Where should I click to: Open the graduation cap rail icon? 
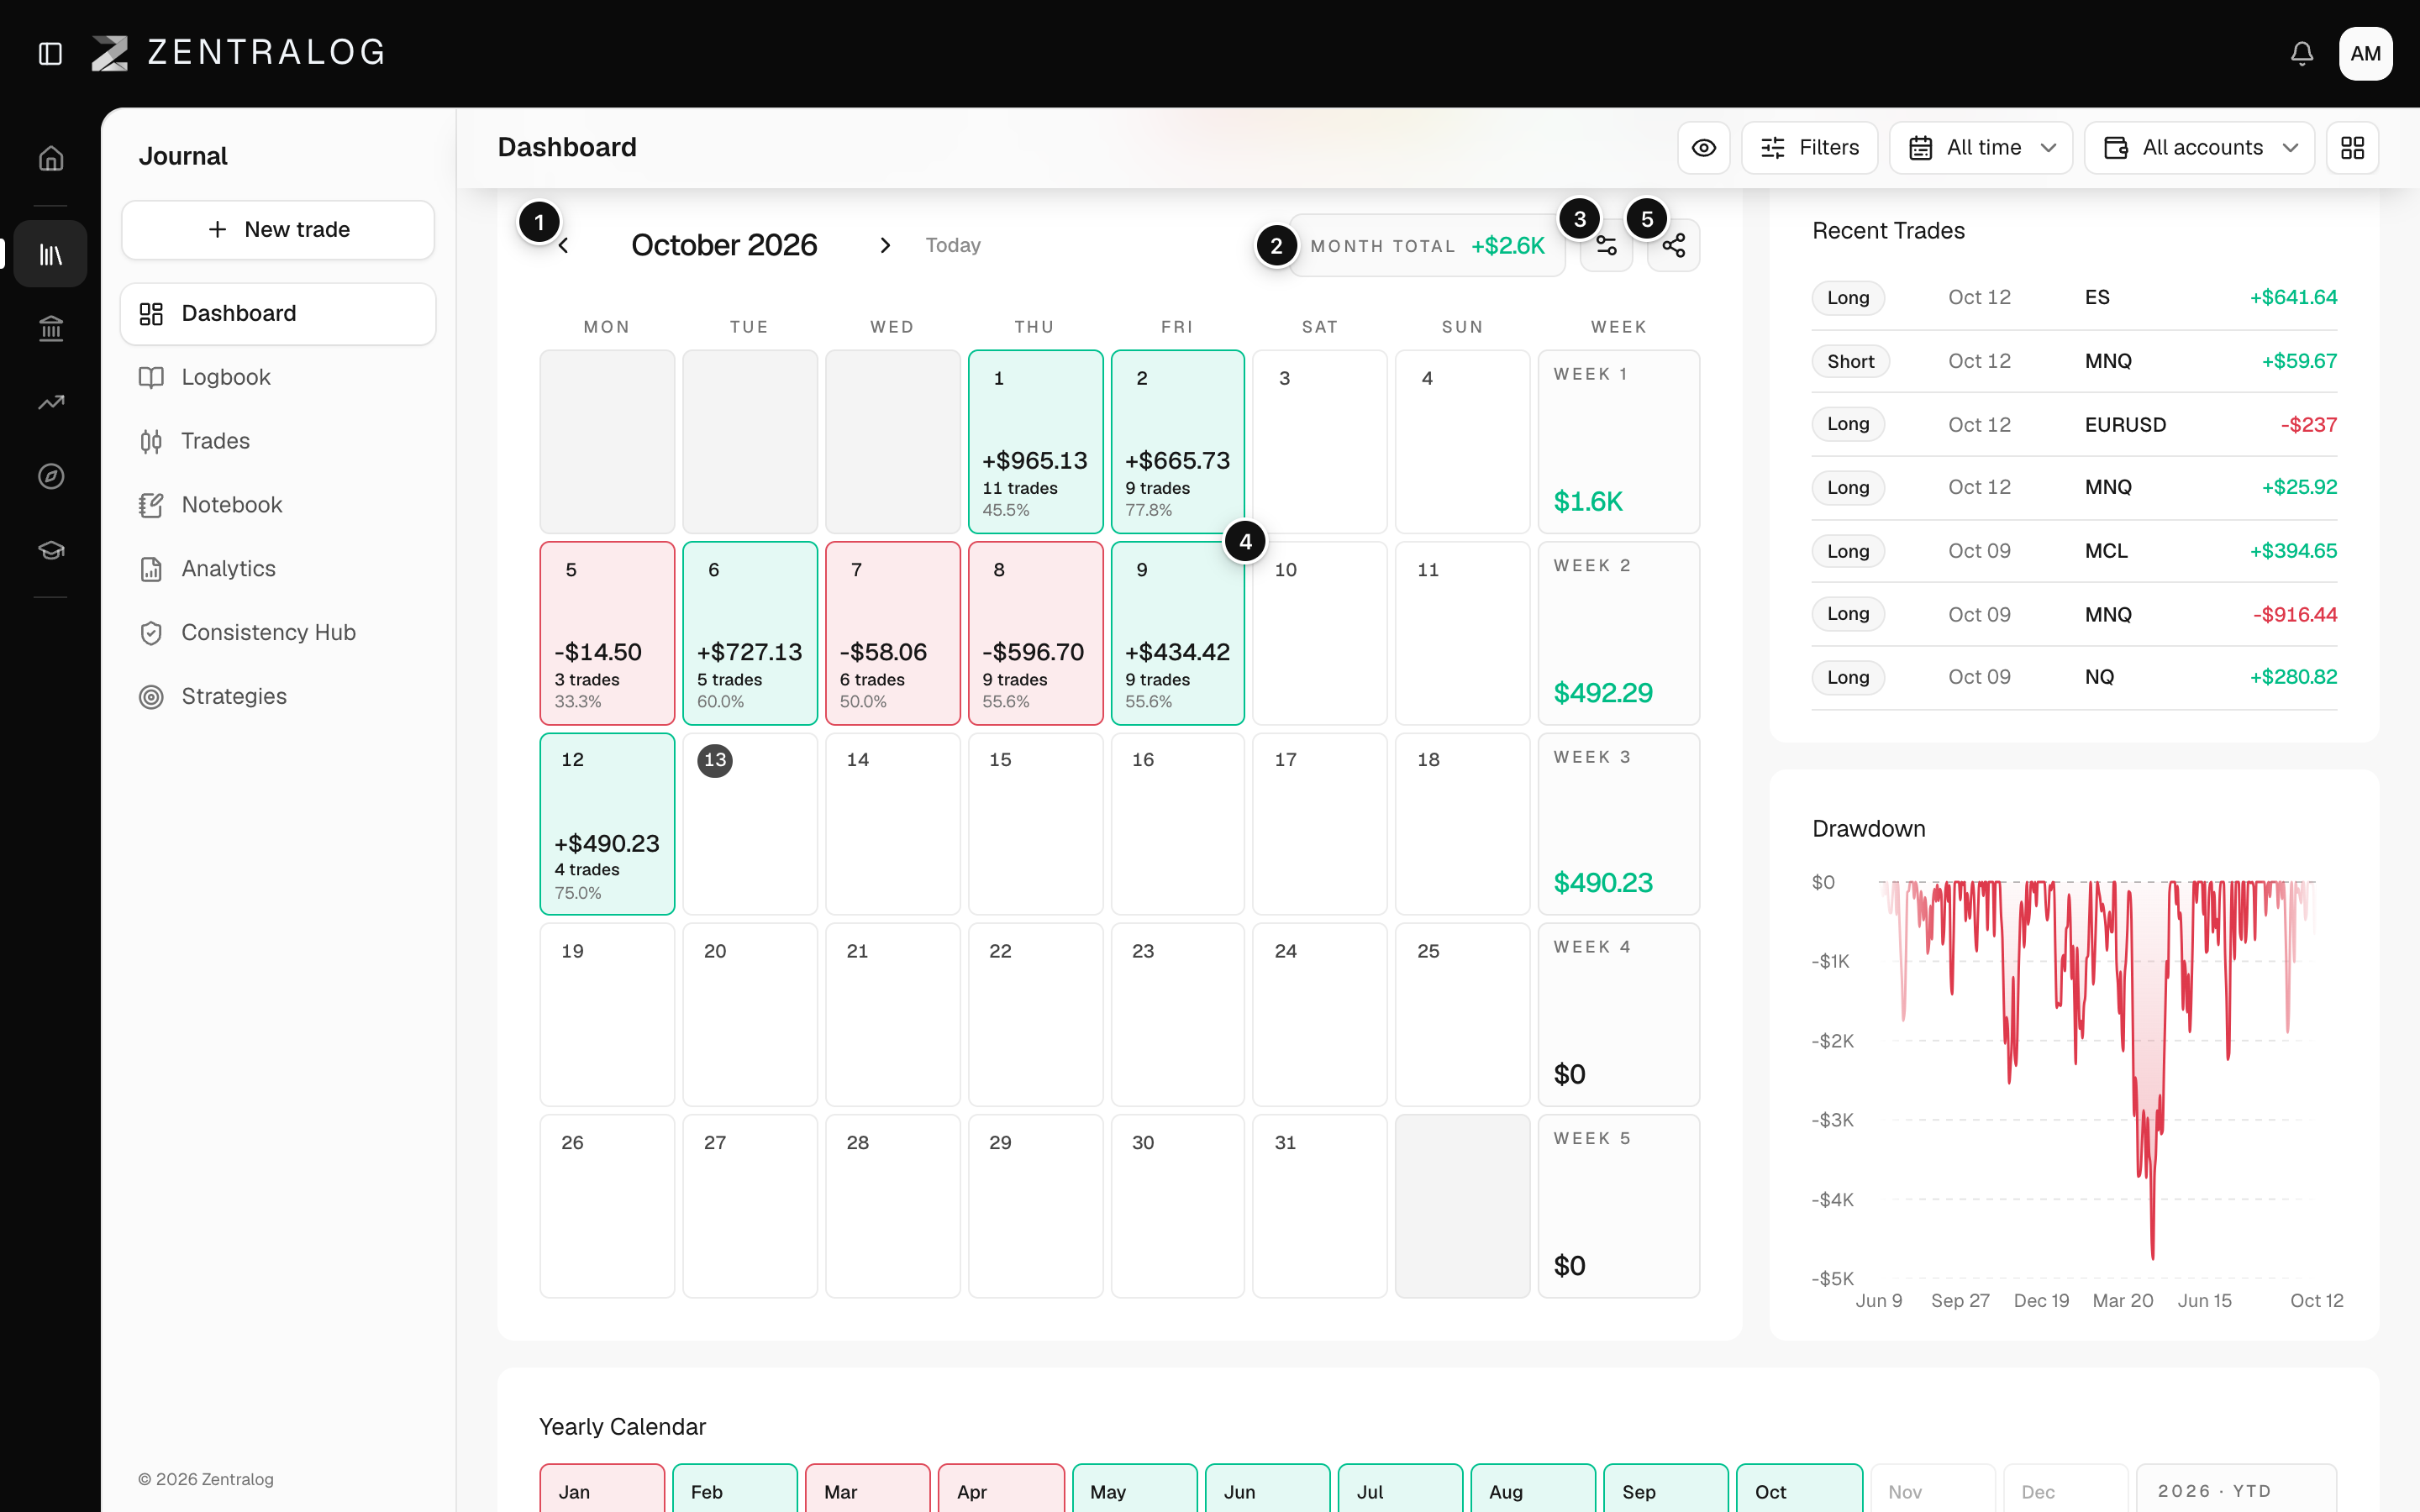pyautogui.click(x=51, y=550)
